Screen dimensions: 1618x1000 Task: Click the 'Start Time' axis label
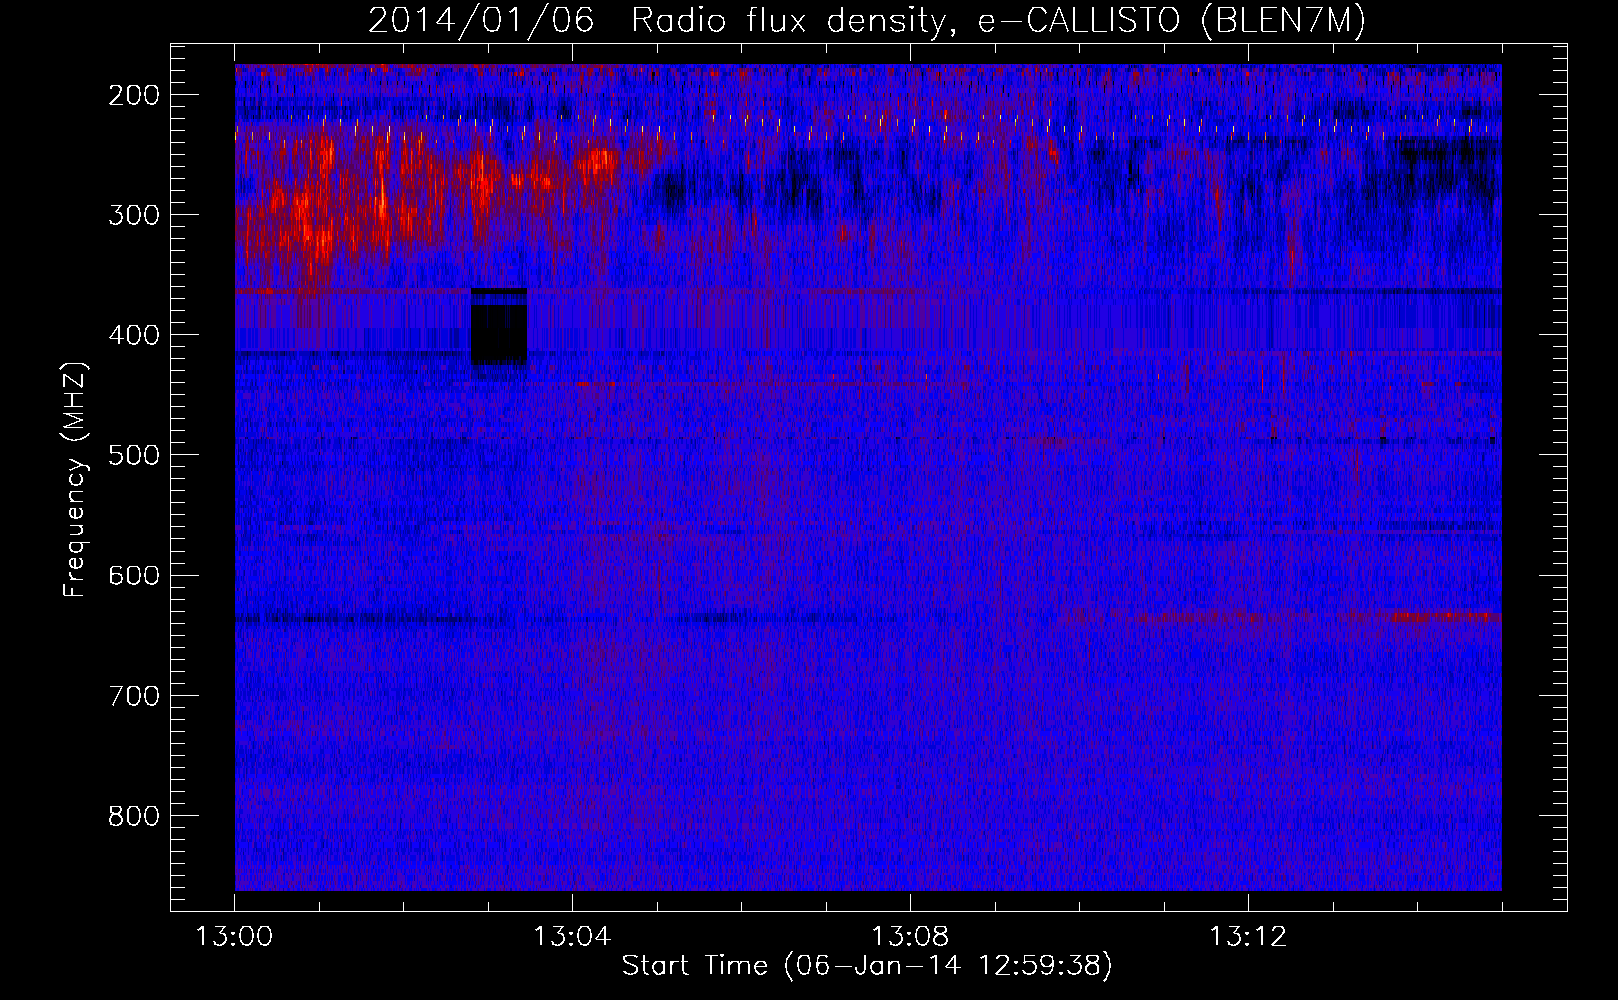pyautogui.click(x=867, y=966)
